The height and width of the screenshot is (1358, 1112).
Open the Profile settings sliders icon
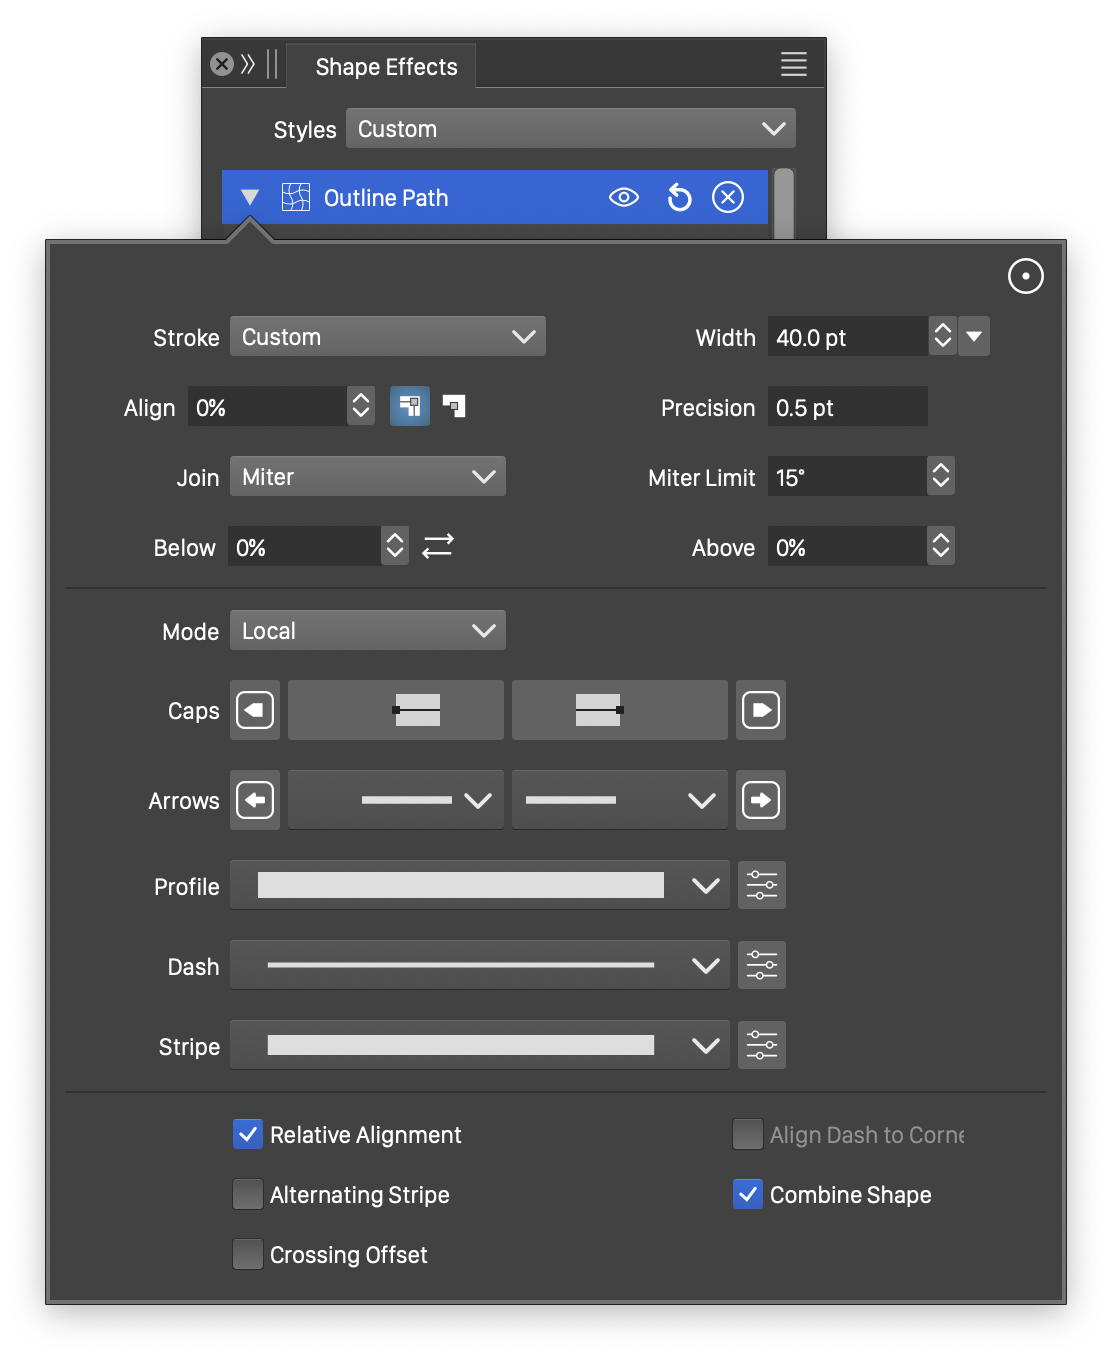tap(761, 886)
